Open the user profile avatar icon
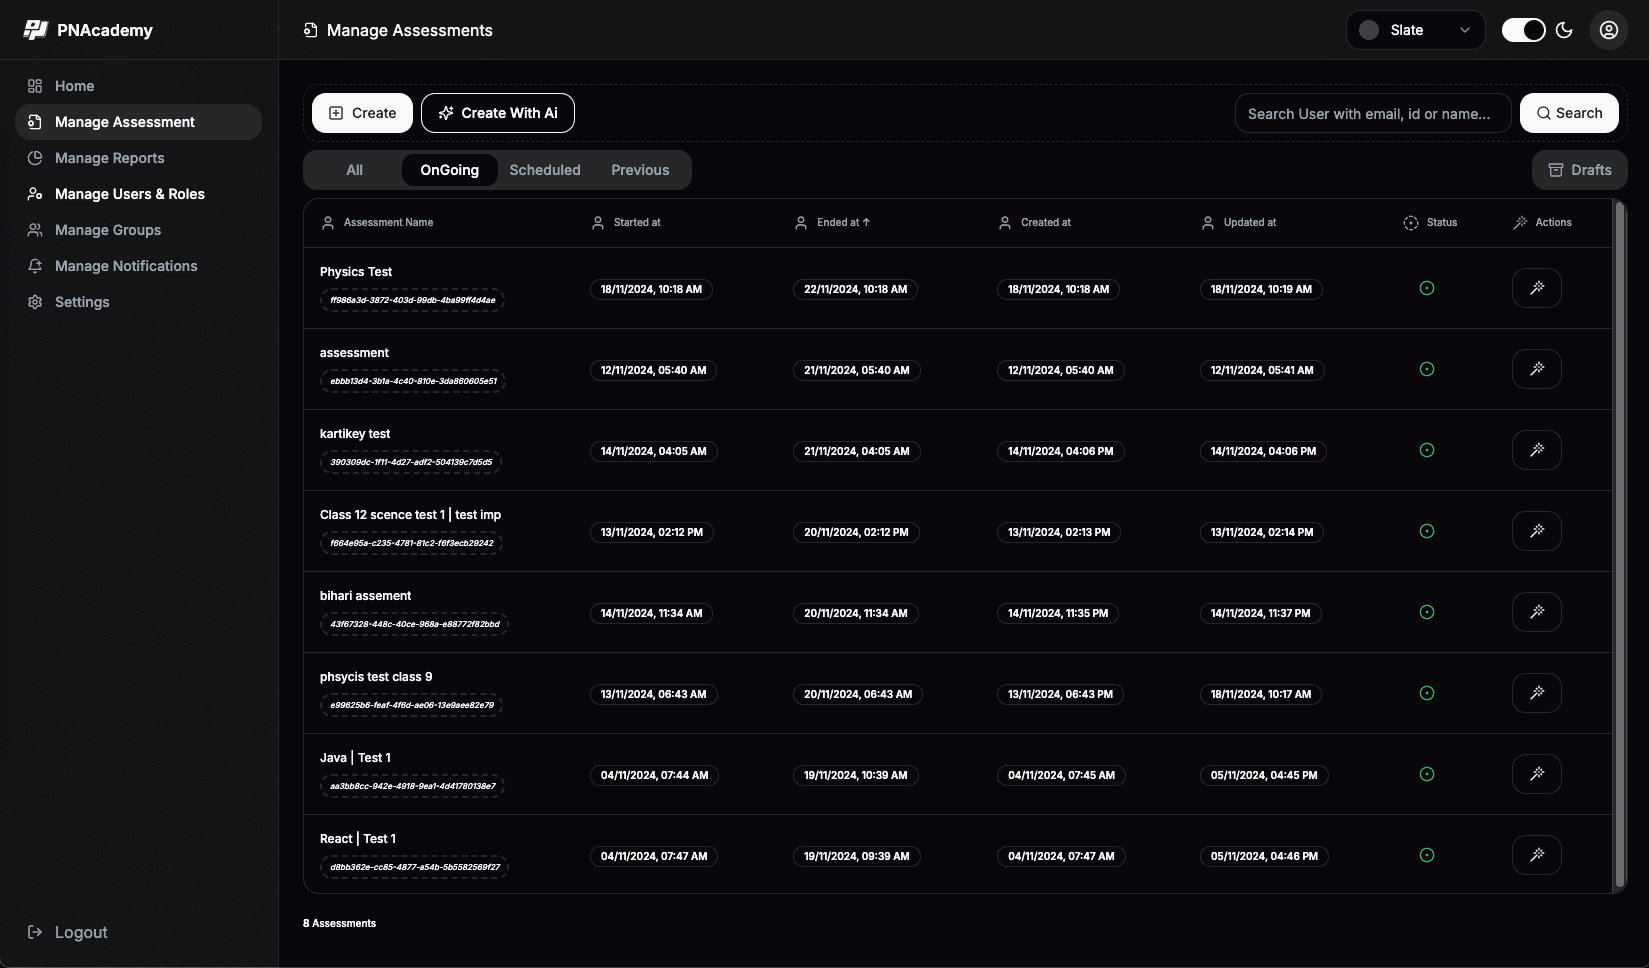Viewport: 1649px width, 968px height. 1608,30
